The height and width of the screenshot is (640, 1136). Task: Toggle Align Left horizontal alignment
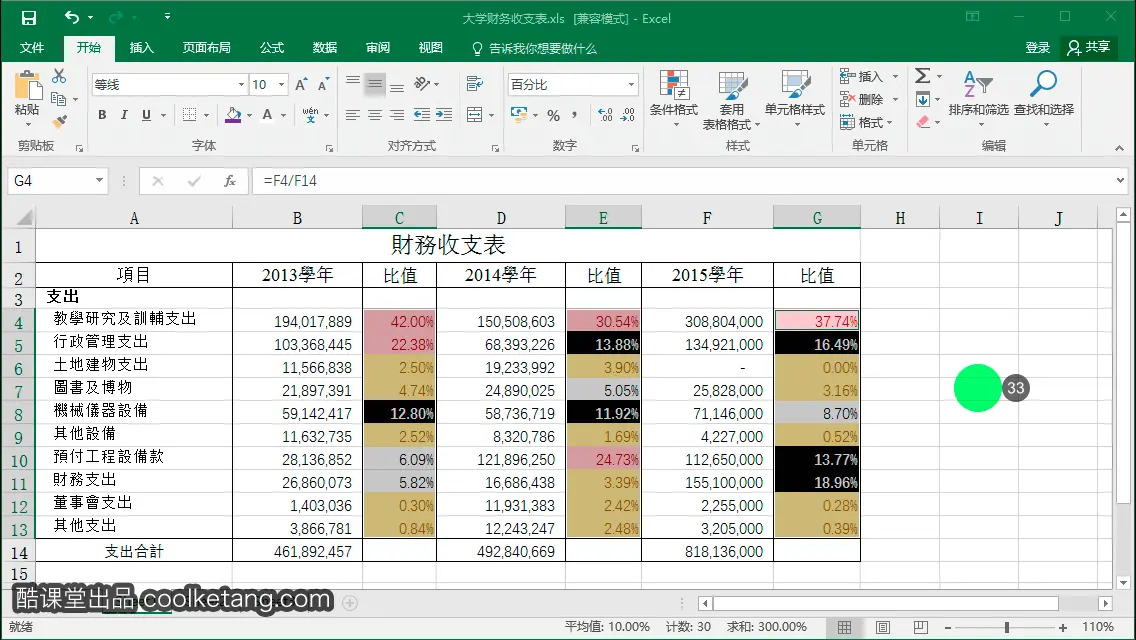pyautogui.click(x=353, y=115)
